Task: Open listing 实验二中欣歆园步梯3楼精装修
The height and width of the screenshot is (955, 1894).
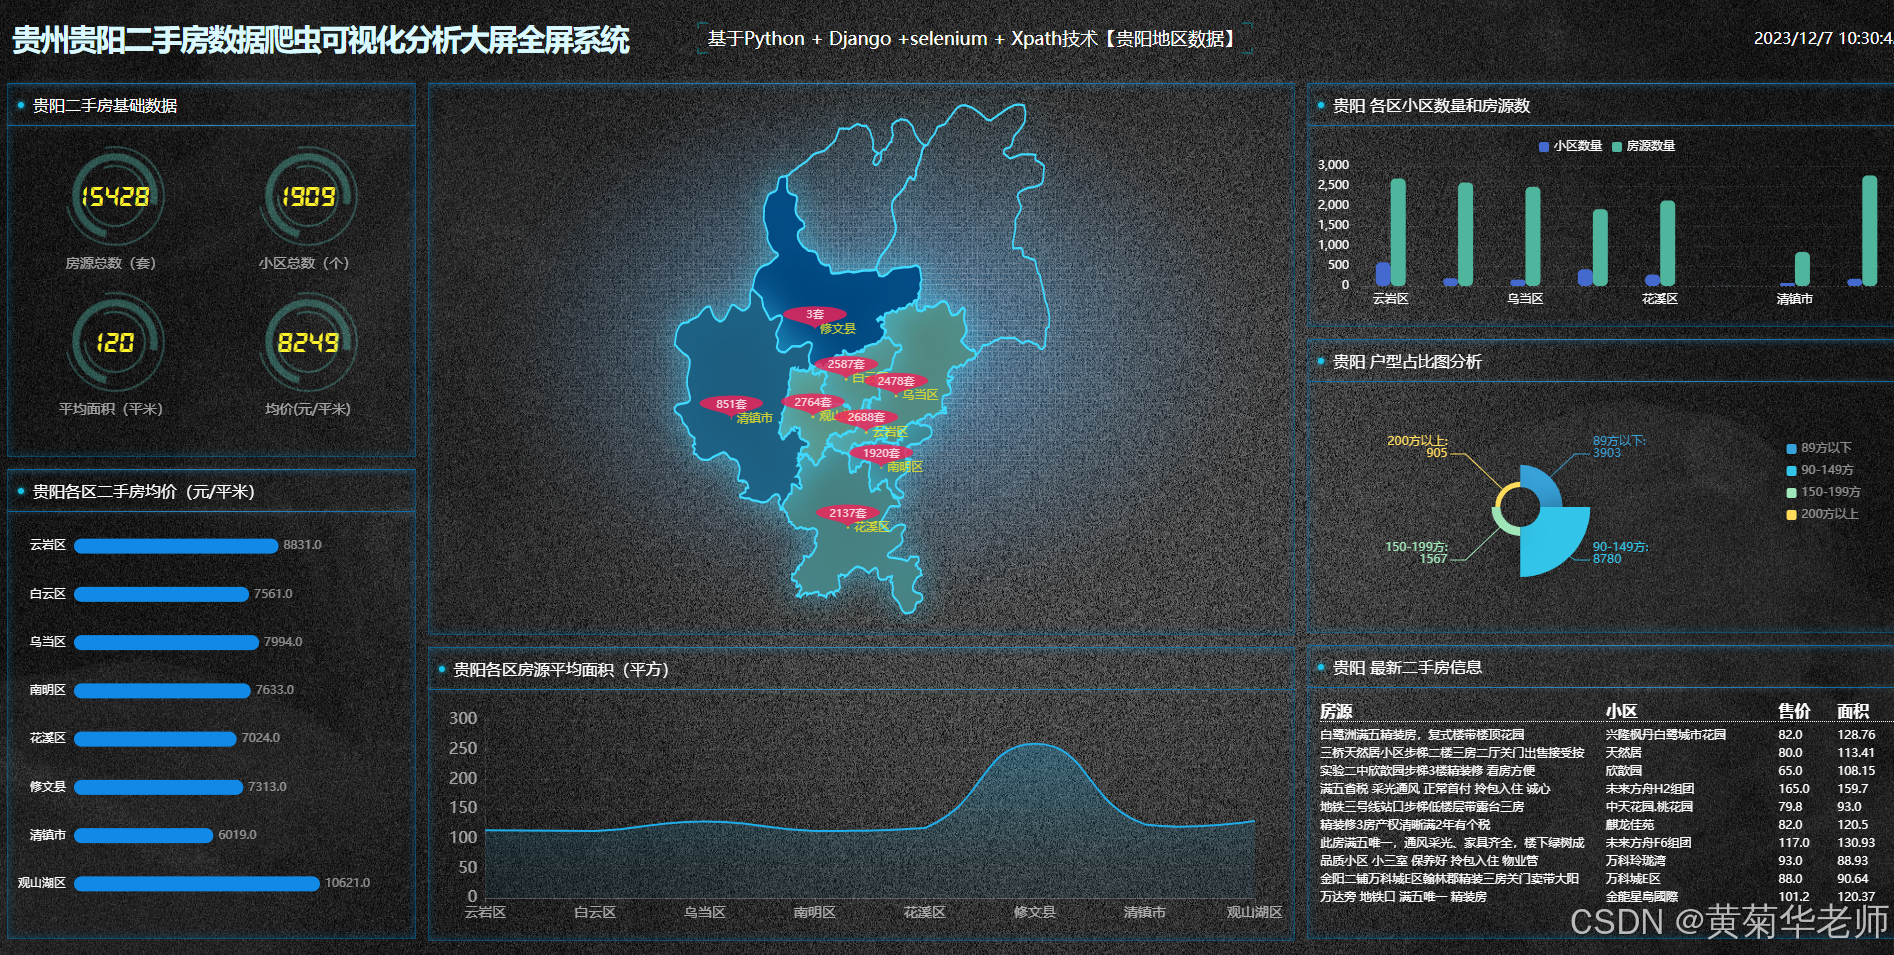Action: (x=1427, y=771)
